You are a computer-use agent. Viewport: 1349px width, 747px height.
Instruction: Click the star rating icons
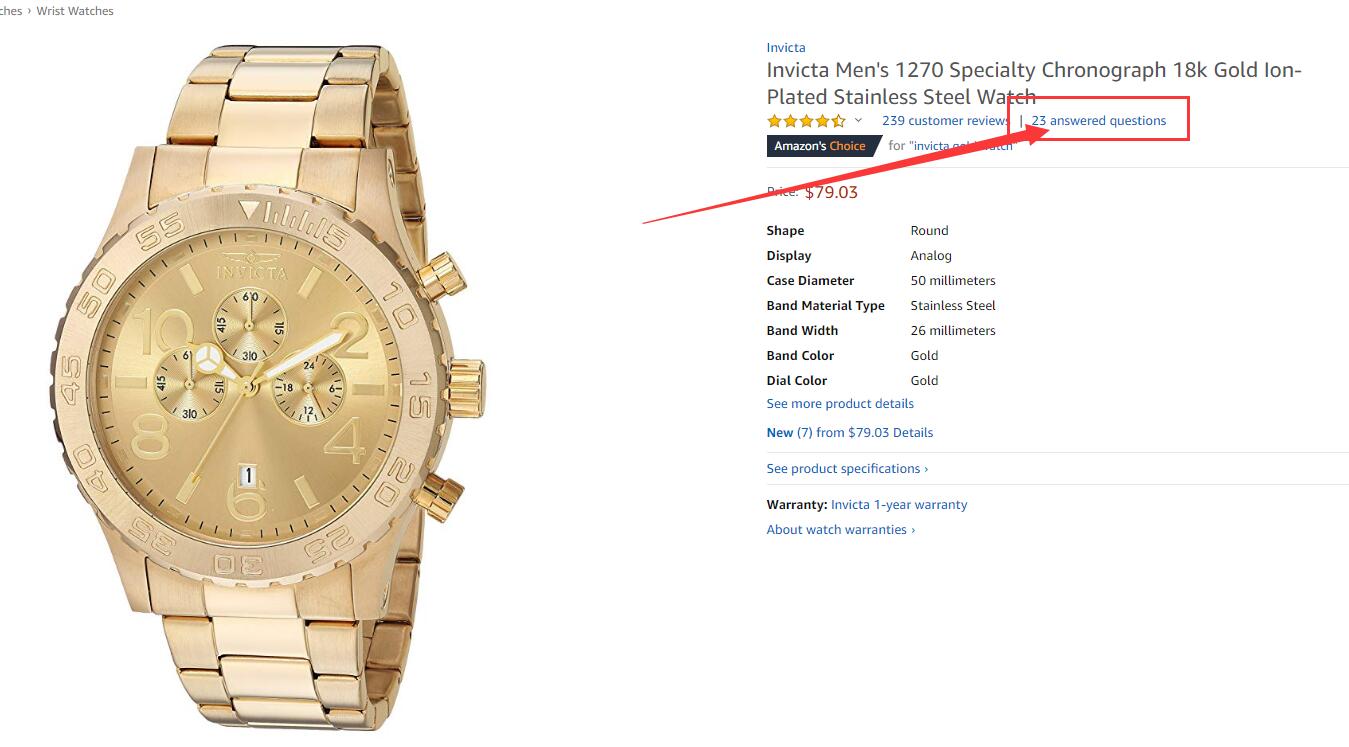[x=806, y=121]
